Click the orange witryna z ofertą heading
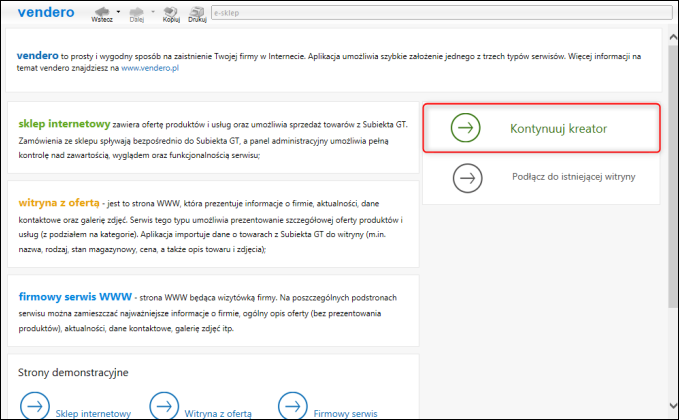The image size is (679, 420). [x=59, y=203]
